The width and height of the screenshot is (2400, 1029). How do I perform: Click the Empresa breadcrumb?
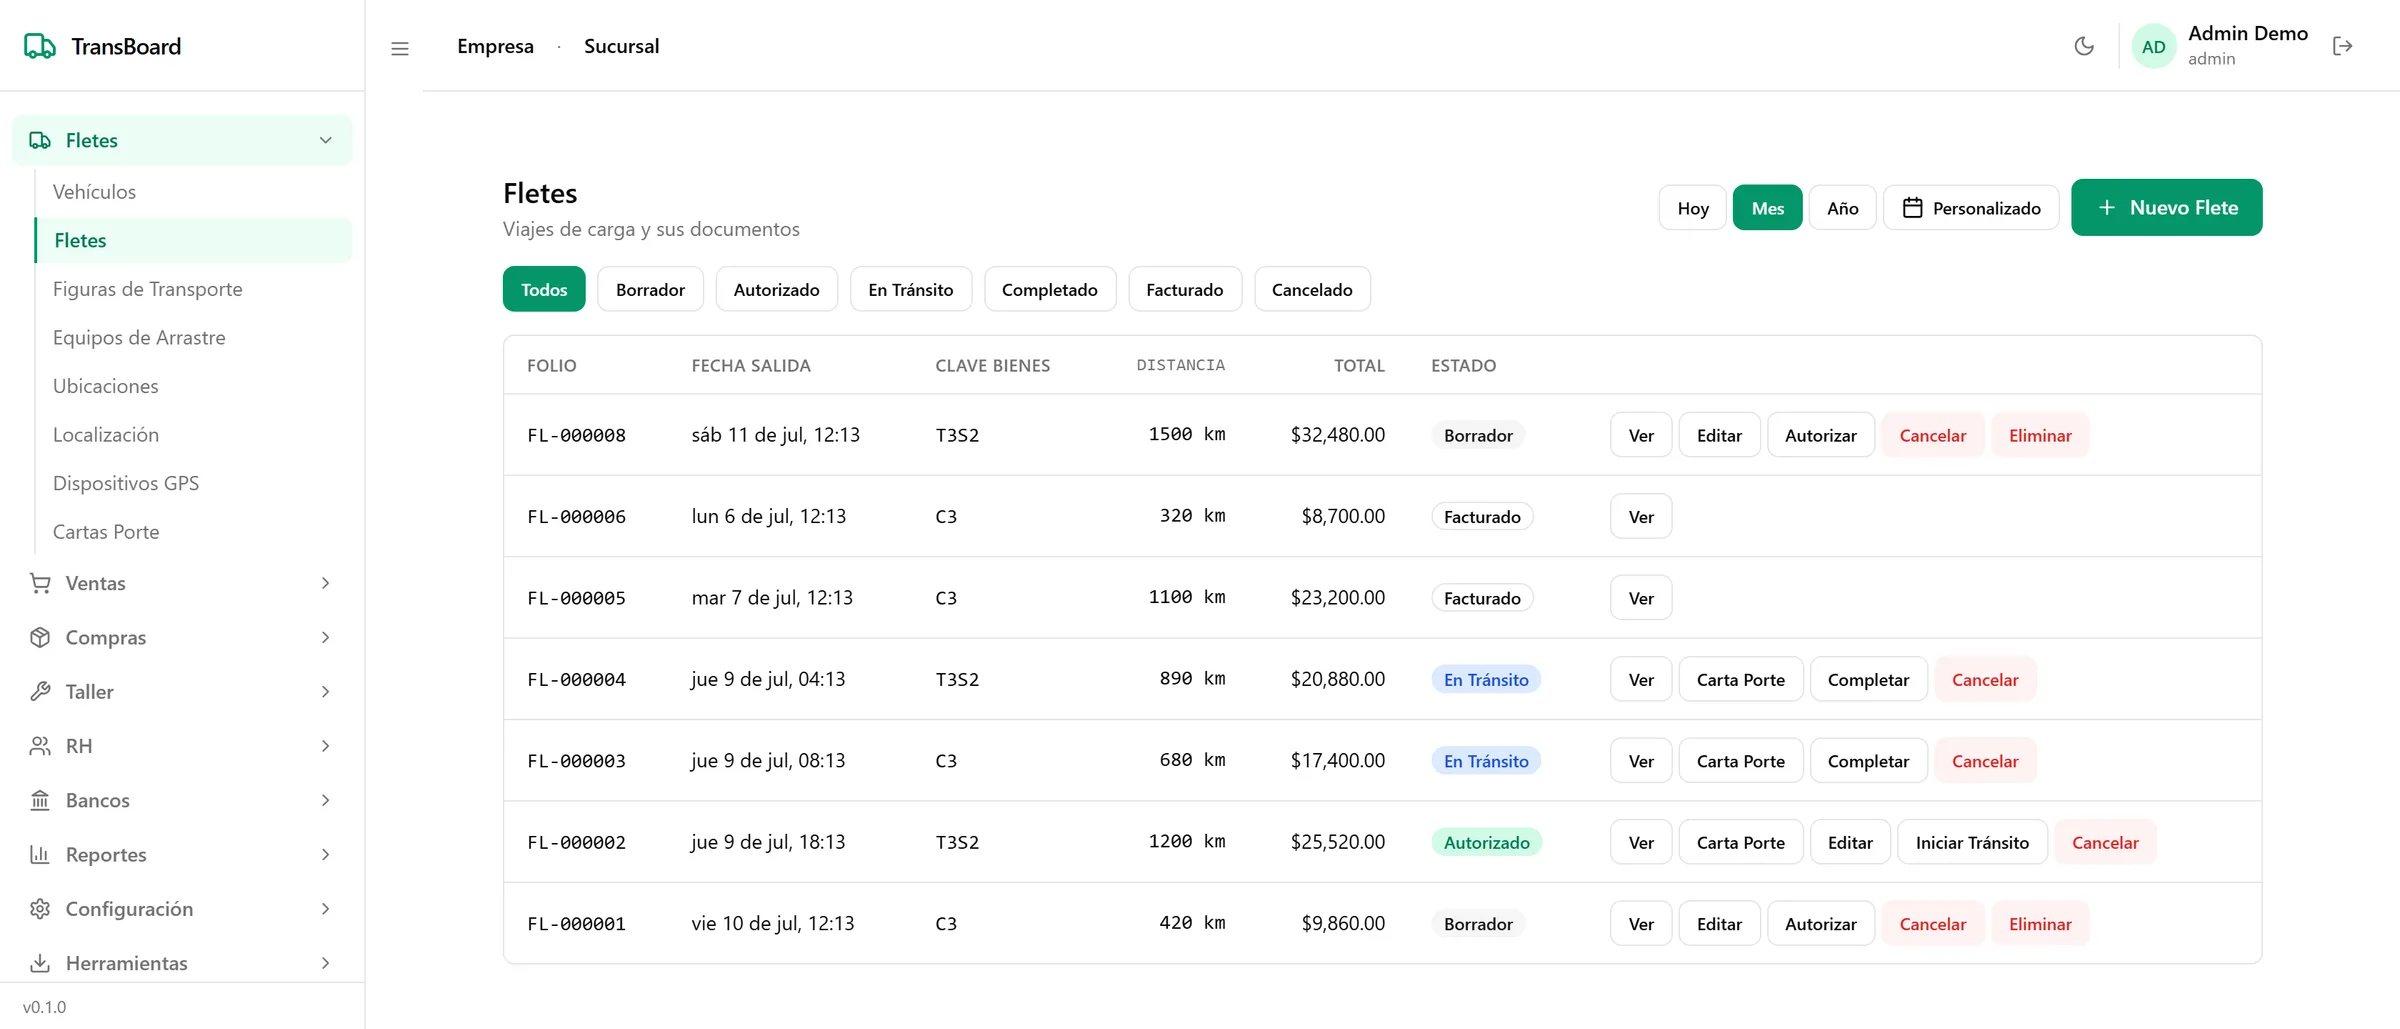[x=495, y=46]
